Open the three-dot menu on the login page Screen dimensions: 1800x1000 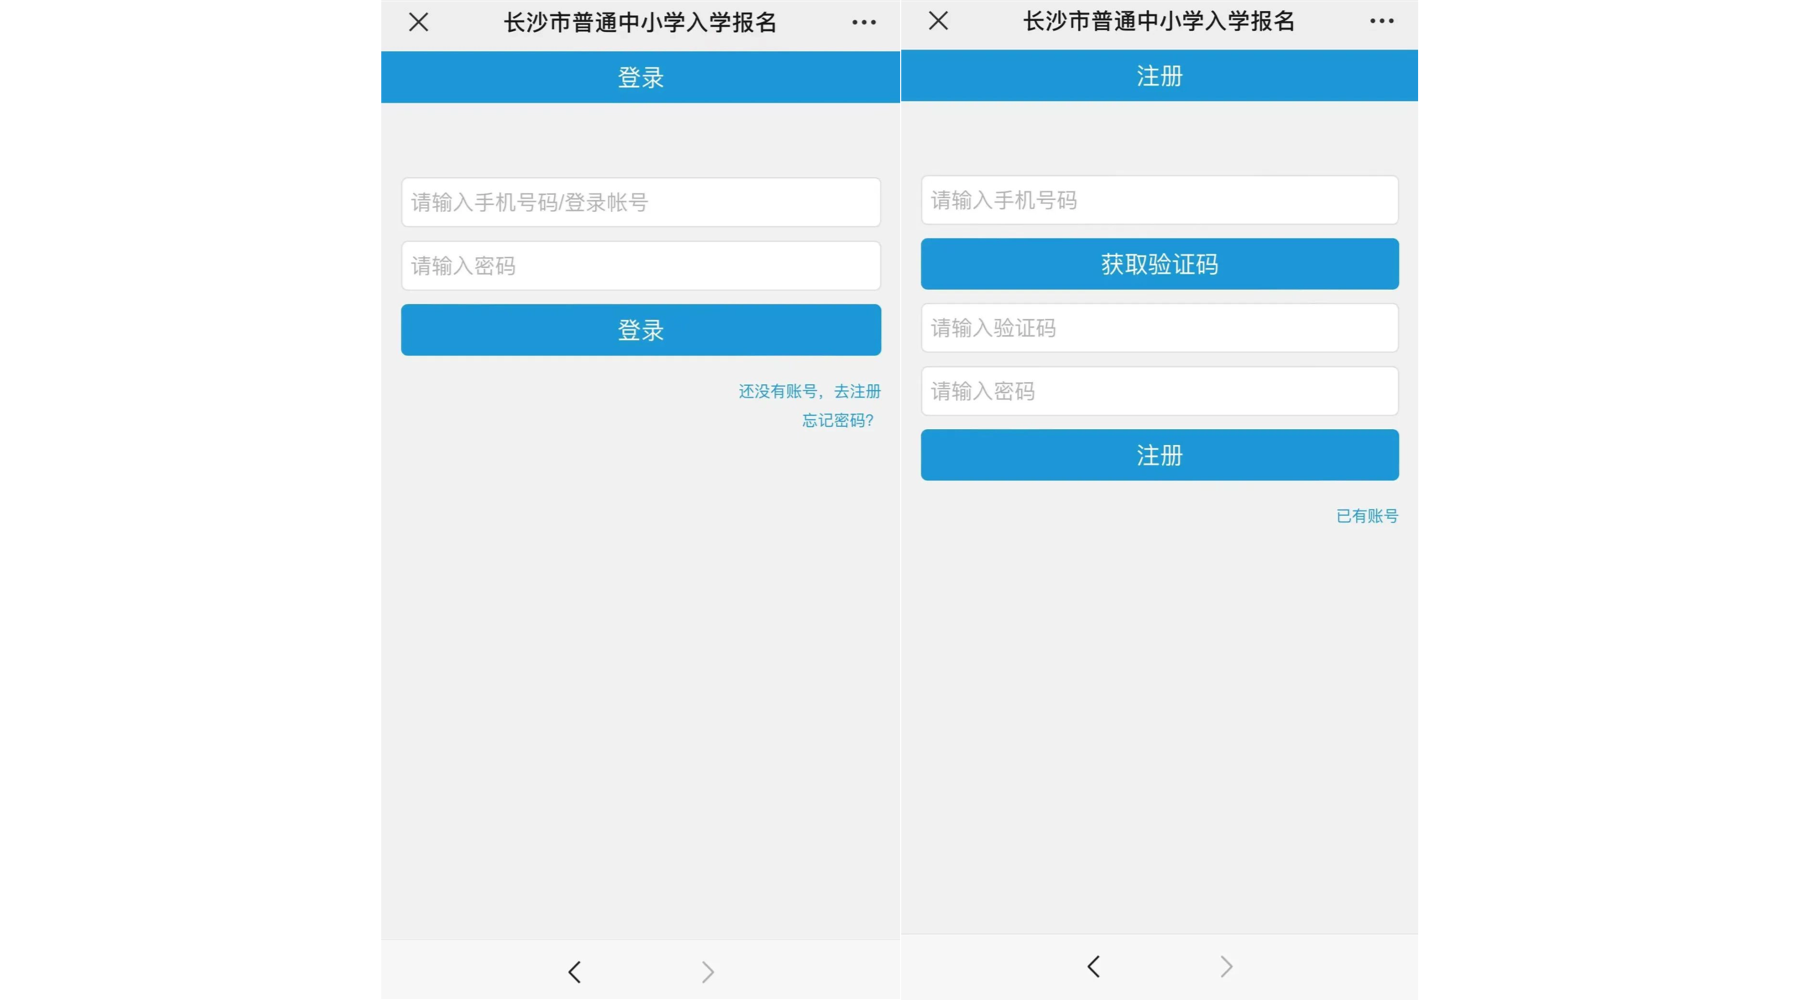click(x=864, y=22)
